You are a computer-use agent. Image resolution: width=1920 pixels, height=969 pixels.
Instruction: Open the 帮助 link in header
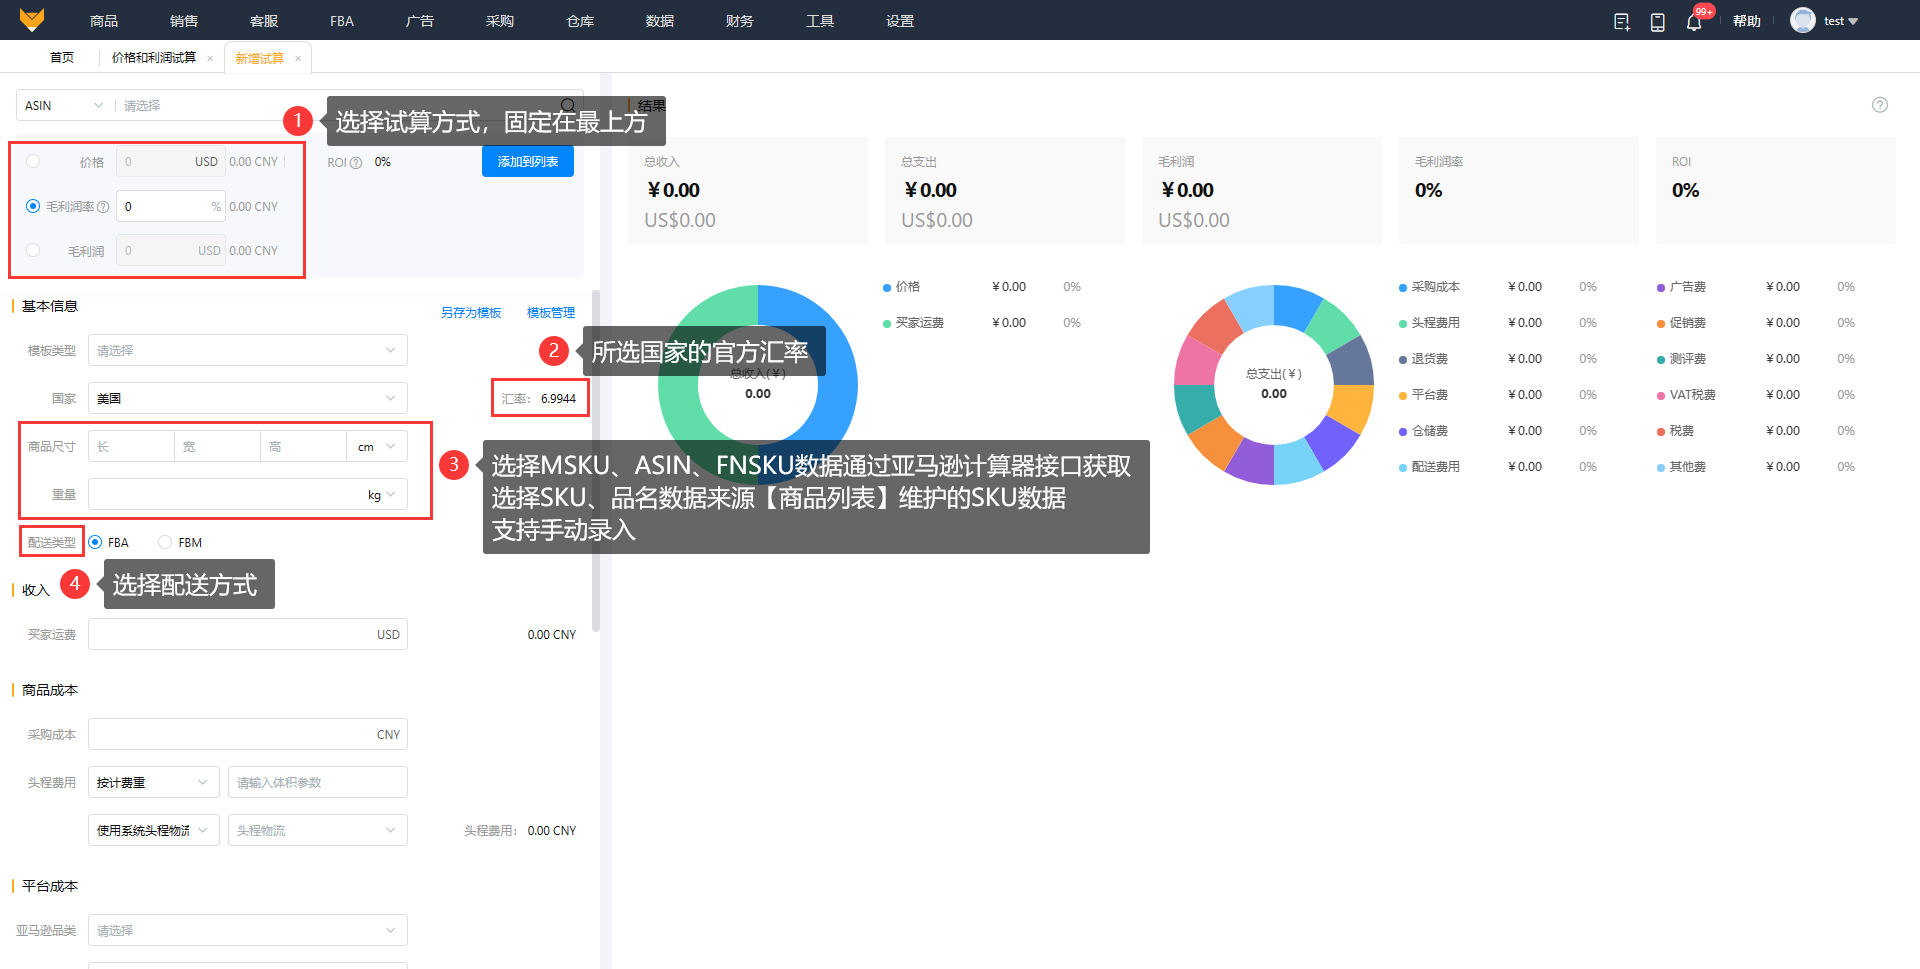1747,21
